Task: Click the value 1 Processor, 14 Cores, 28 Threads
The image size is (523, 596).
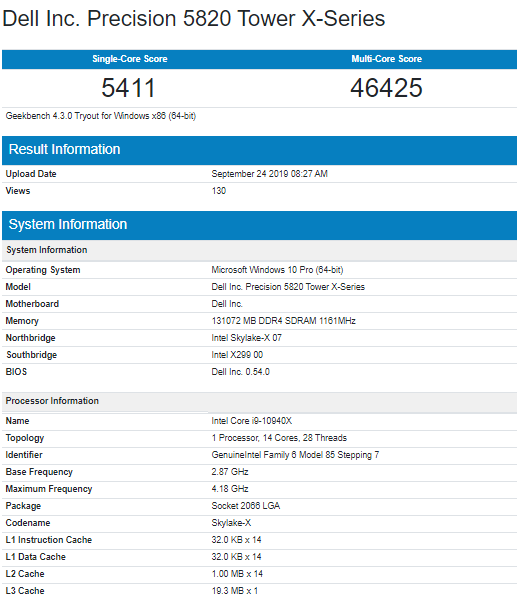Action: (x=279, y=438)
